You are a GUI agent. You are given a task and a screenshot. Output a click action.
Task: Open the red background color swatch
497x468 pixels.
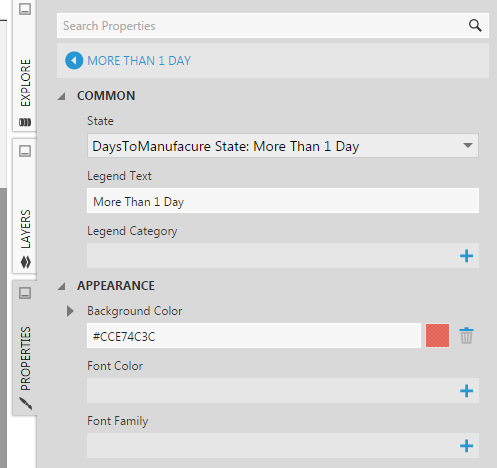tap(437, 335)
